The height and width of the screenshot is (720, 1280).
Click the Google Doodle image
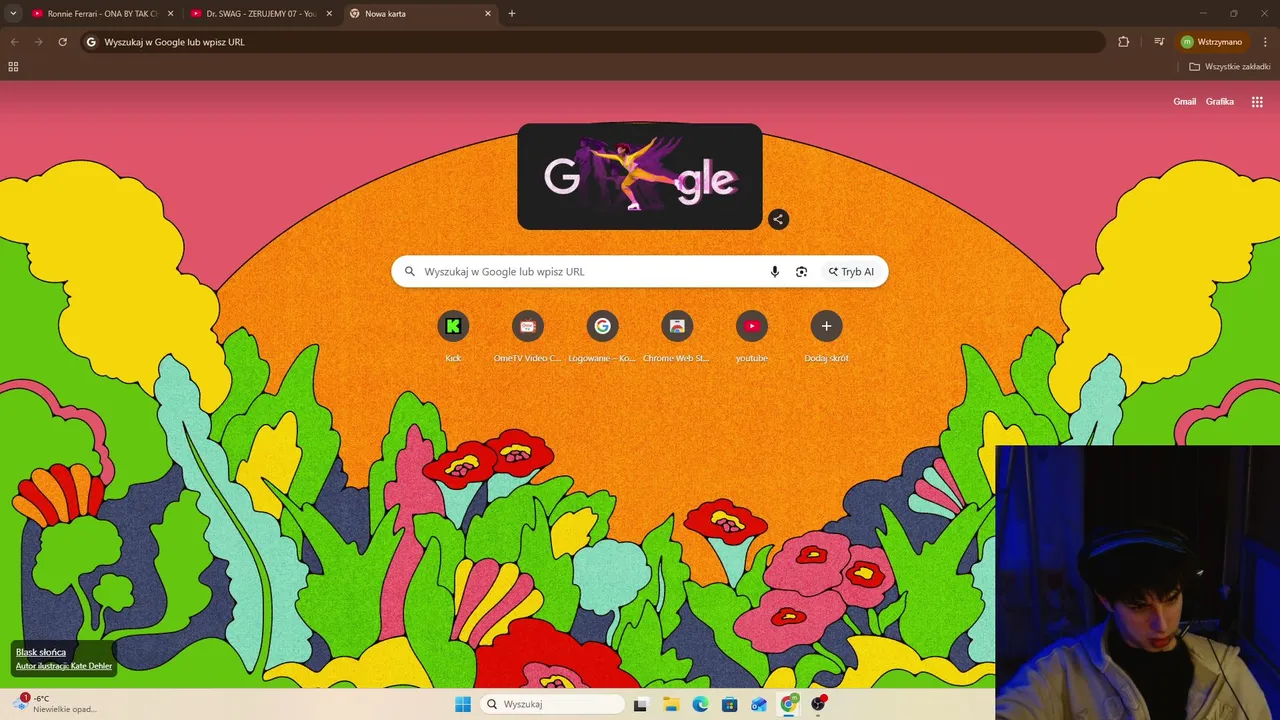coord(640,177)
